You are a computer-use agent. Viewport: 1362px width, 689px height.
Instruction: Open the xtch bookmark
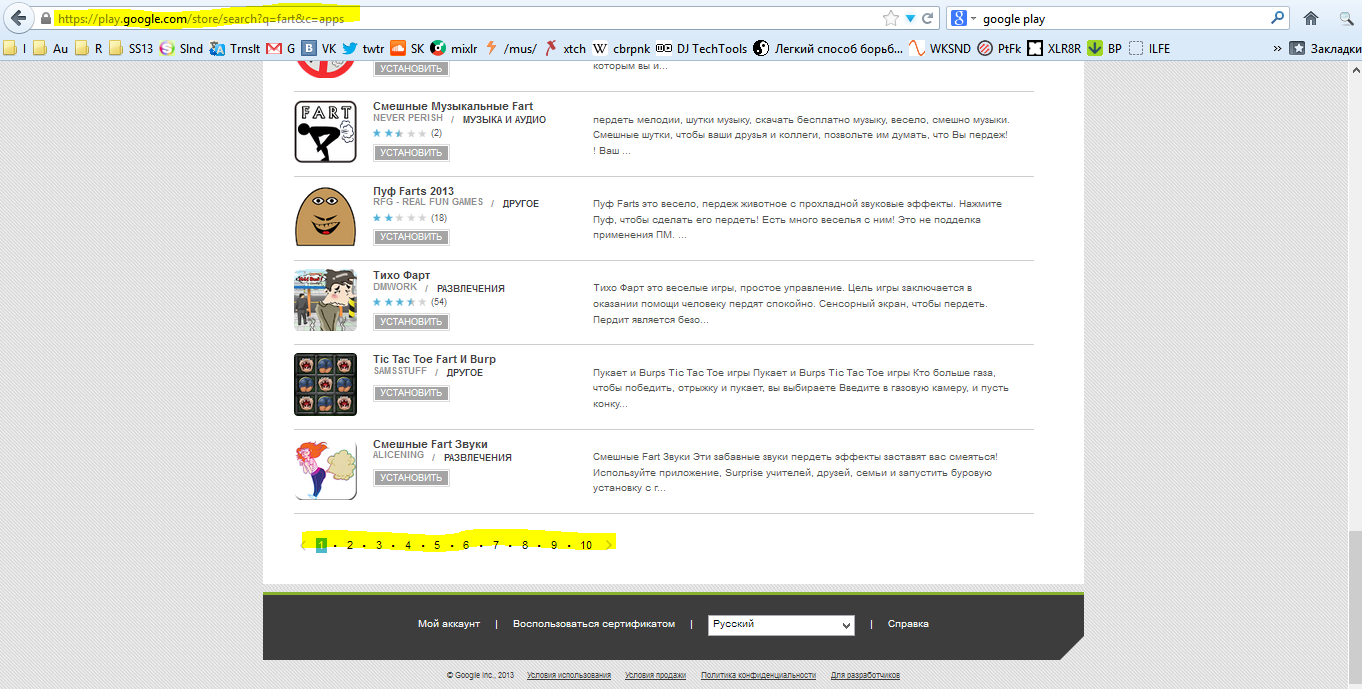point(565,48)
